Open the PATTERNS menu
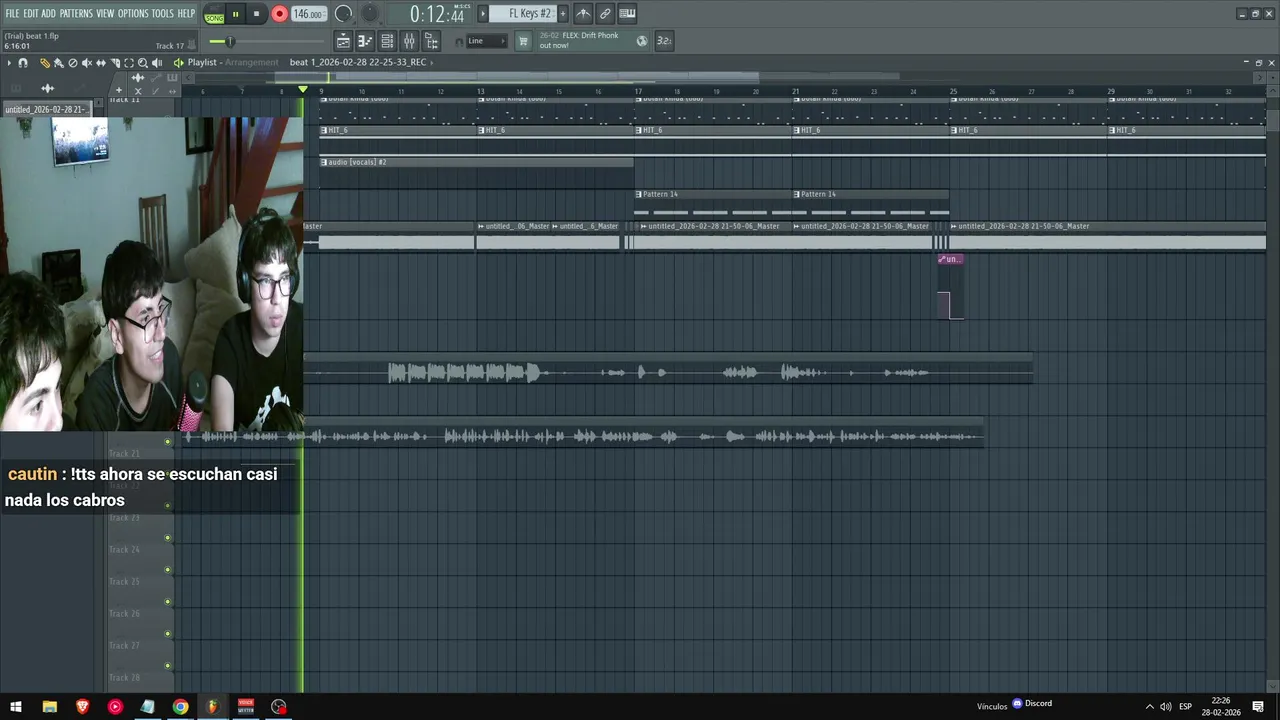The width and height of the screenshot is (1280, 720). click(76, 13)
